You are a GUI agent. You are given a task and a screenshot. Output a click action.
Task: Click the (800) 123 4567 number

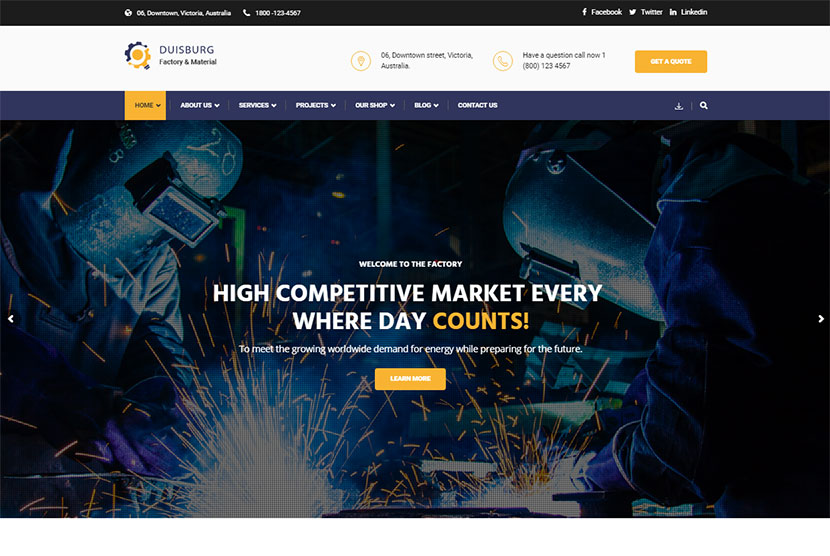(x=546, y=66)
